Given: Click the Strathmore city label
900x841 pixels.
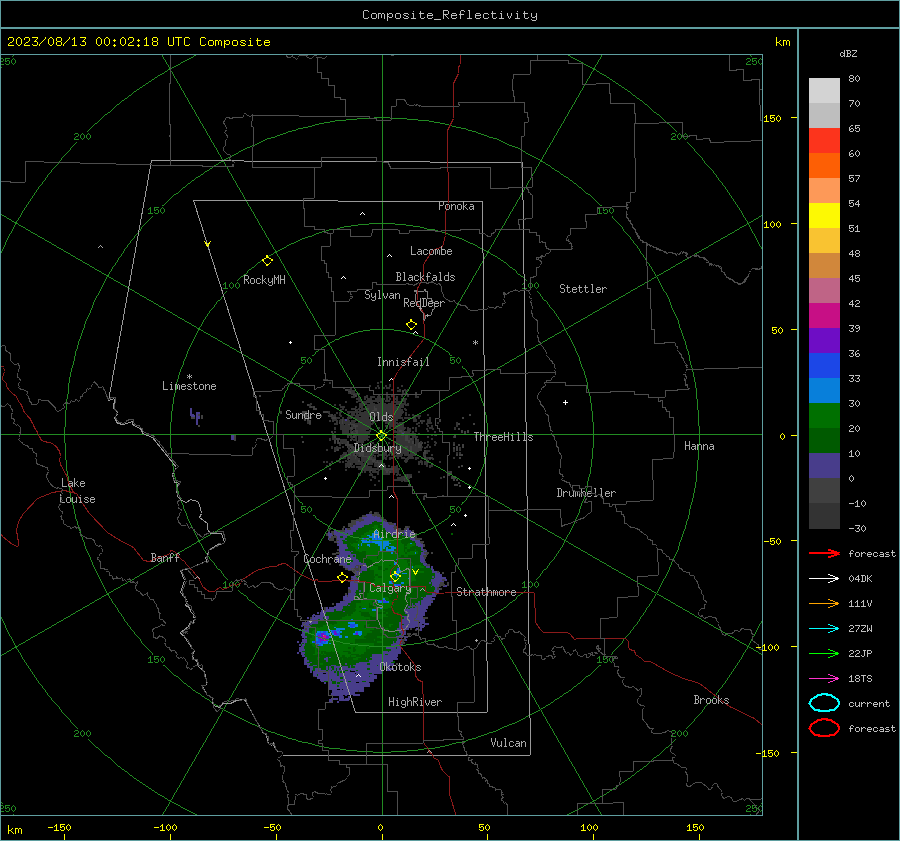Looking at the screenshot, I should click(486, 592).
